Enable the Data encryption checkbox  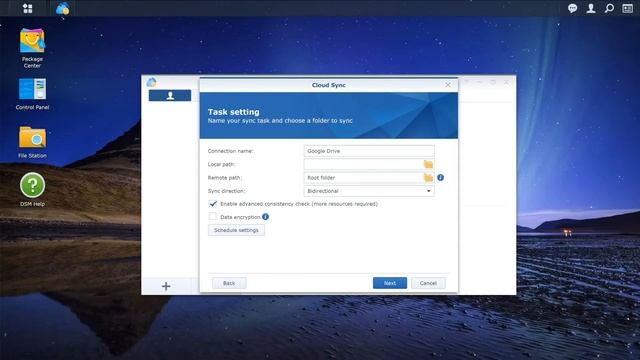pyautogui.click(x=213, y=216)
